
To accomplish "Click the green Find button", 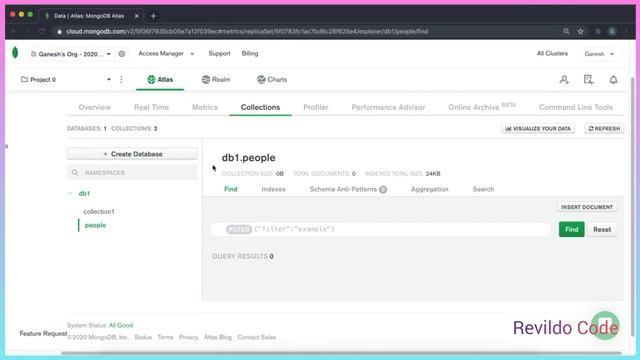I will pos(571,229).
